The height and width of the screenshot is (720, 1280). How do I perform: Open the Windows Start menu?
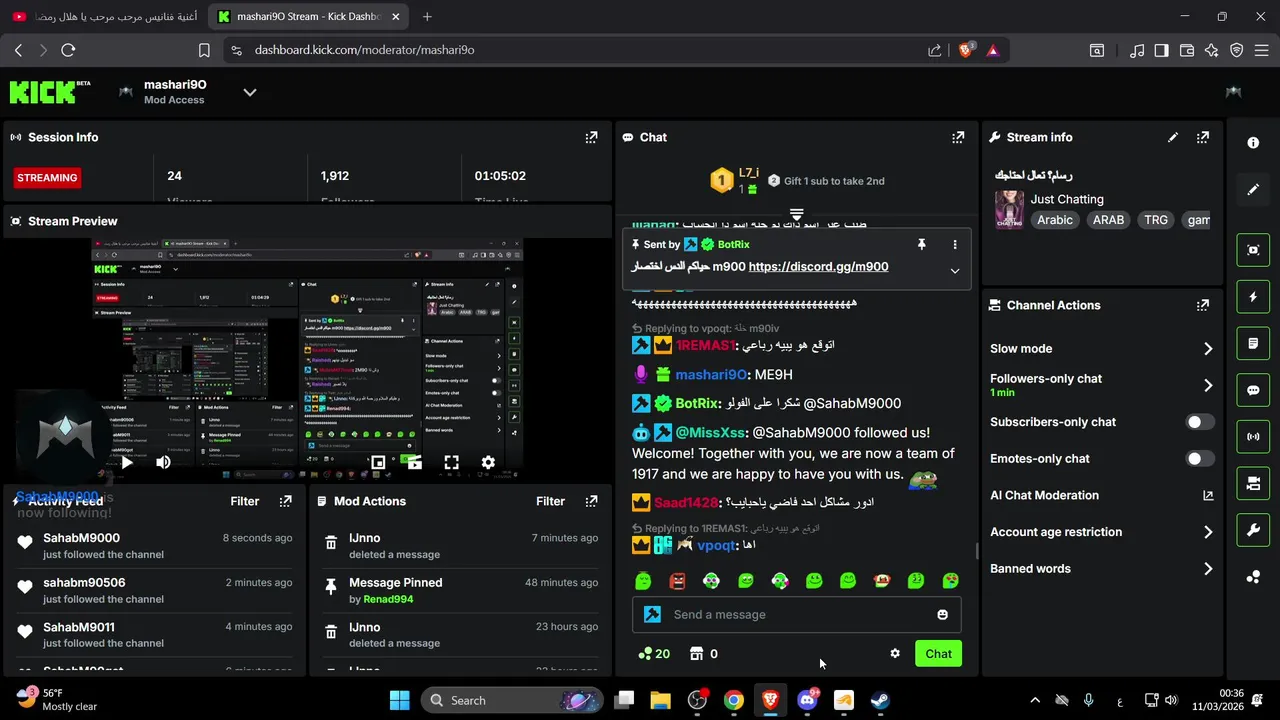(x=399, y=700)
